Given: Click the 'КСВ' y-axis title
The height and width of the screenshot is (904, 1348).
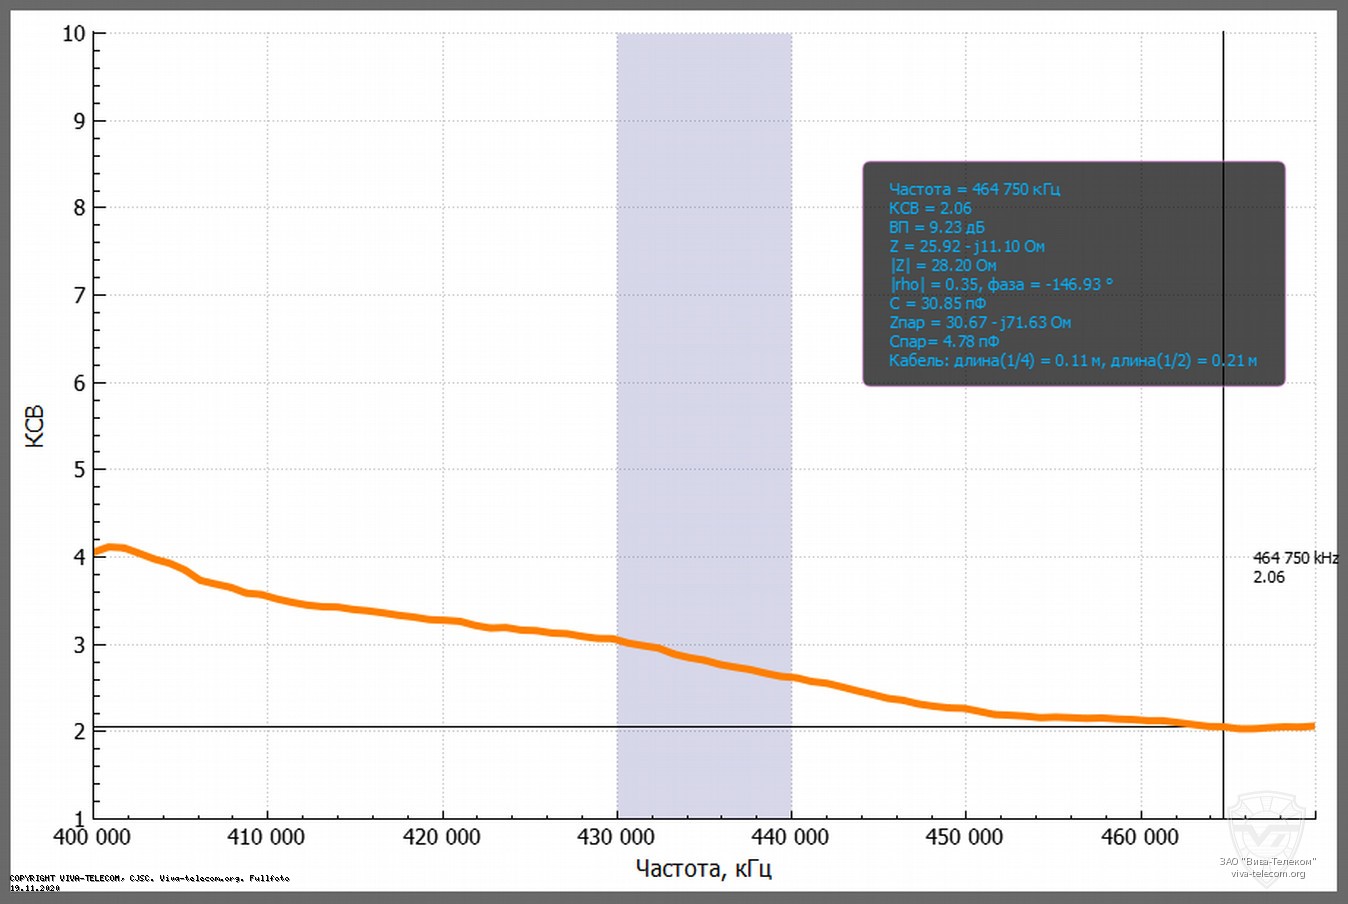Looking at the screenshot, I should point(35,426).
